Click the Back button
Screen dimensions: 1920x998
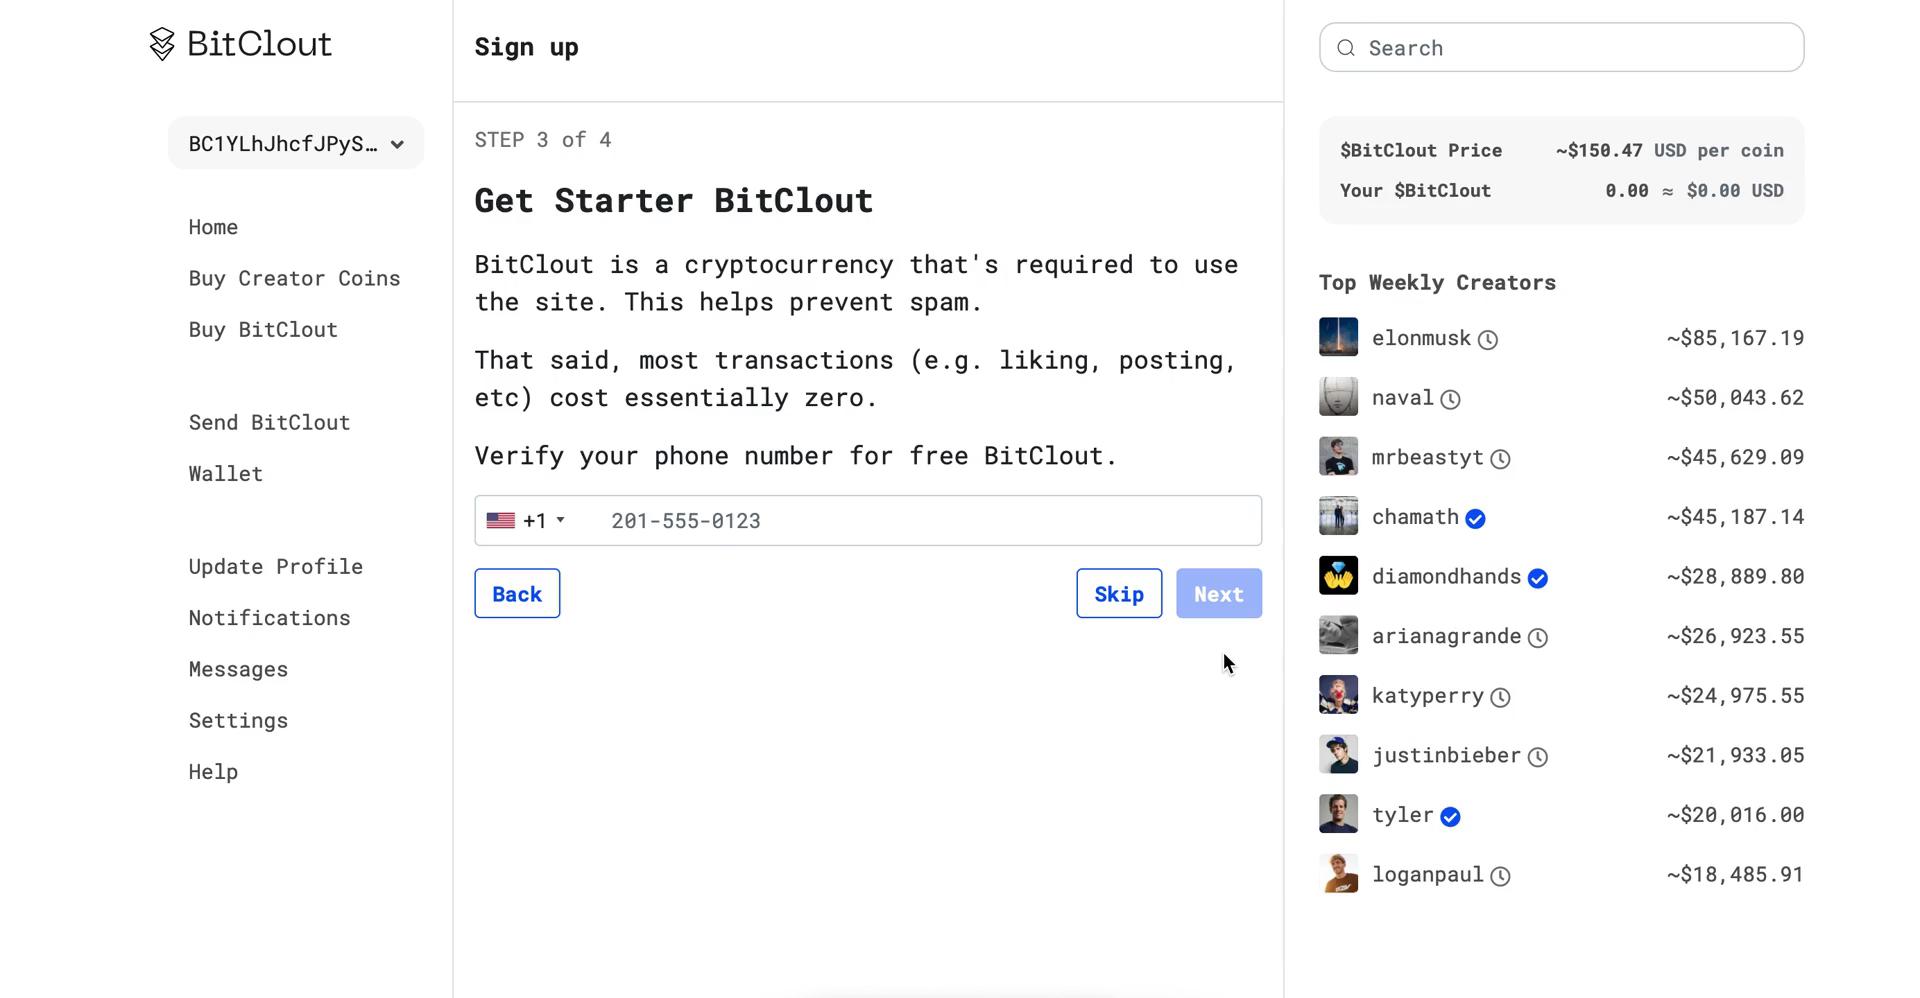[516, 593]
